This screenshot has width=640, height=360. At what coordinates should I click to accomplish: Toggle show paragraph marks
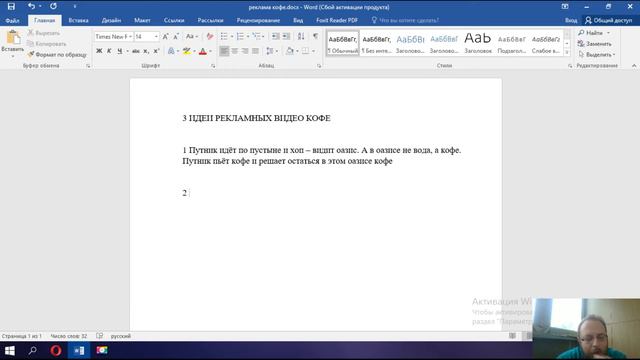tap(316, 37)
